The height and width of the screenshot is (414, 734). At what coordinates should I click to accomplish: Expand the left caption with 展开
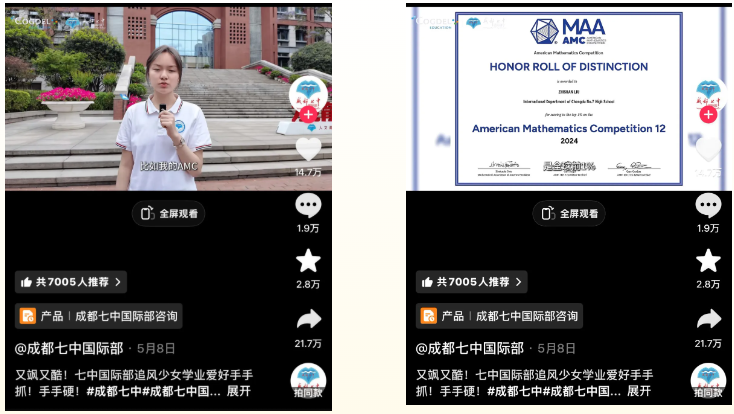pyautogui.click(x=239, y=391)
